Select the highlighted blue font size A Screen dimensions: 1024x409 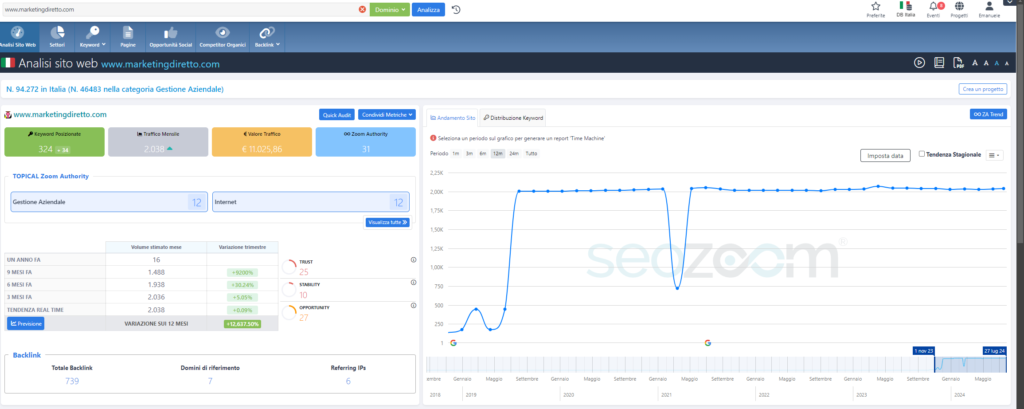[997, 63]
